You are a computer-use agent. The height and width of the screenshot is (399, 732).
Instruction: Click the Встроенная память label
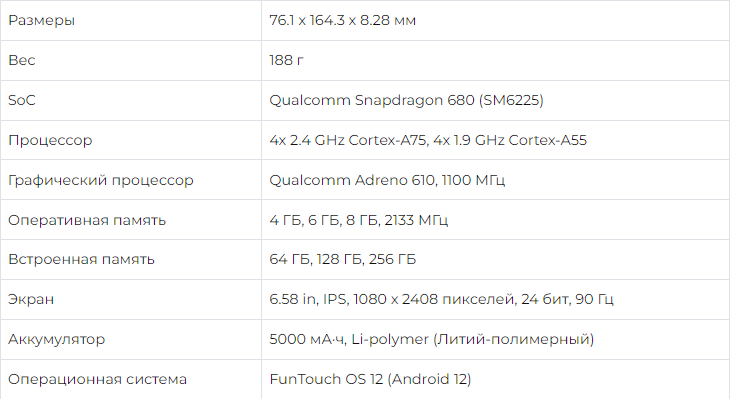[x=81, y=259]
